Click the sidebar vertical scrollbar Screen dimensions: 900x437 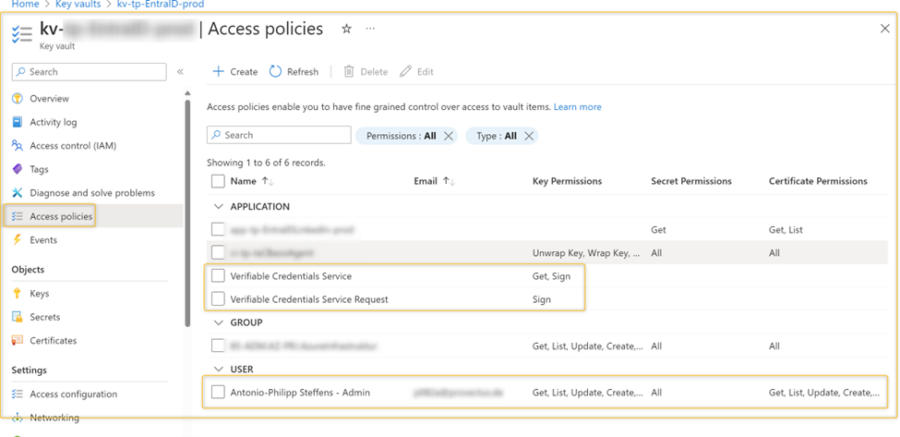tap(187, 212)
